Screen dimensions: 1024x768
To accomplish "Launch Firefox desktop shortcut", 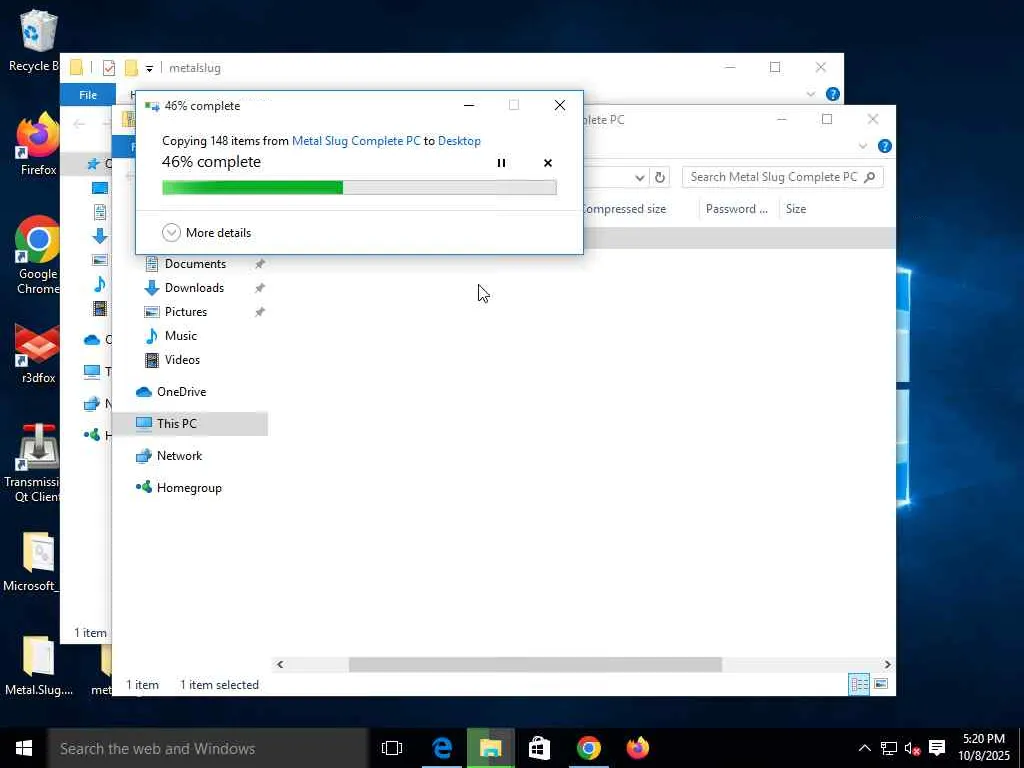I will [37, 146].
